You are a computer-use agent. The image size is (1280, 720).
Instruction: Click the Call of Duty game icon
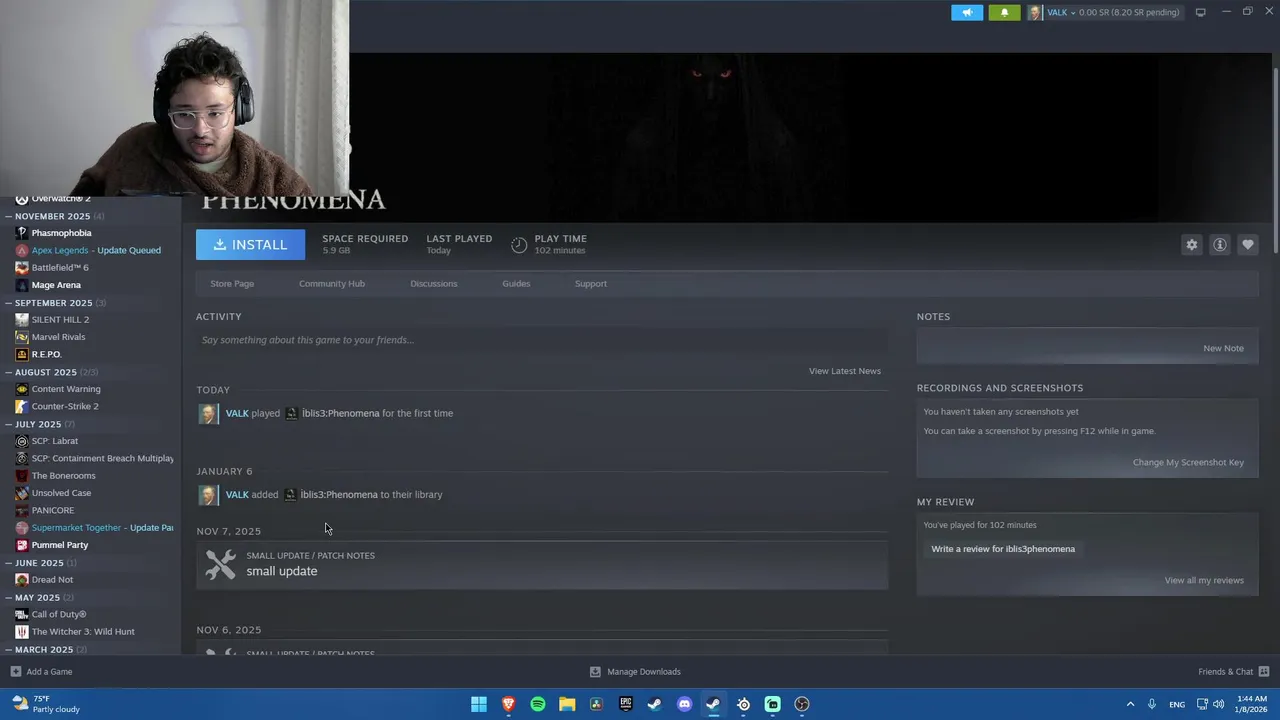click(22, 614)
